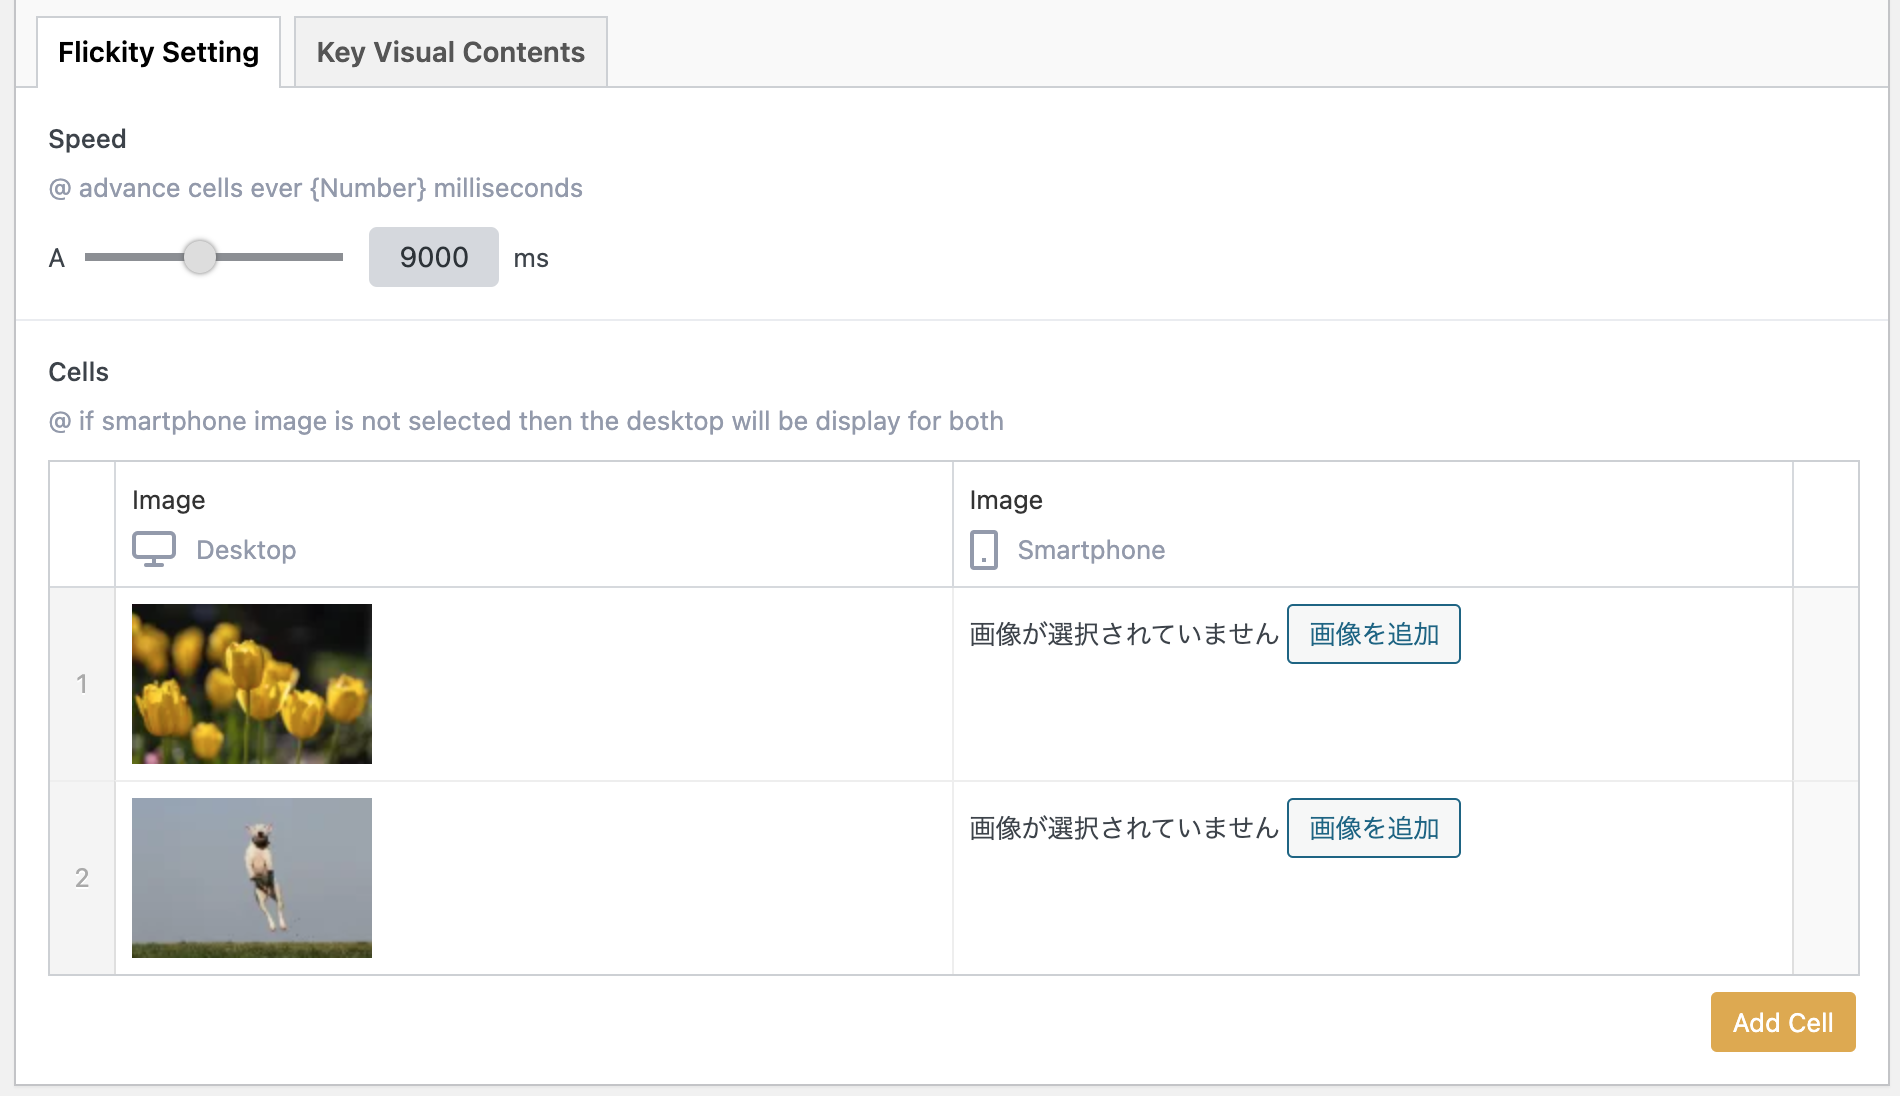Open the jumping dog thumbnail
This screenshot has height=1096, width=1900.
[x=252, y=878]
